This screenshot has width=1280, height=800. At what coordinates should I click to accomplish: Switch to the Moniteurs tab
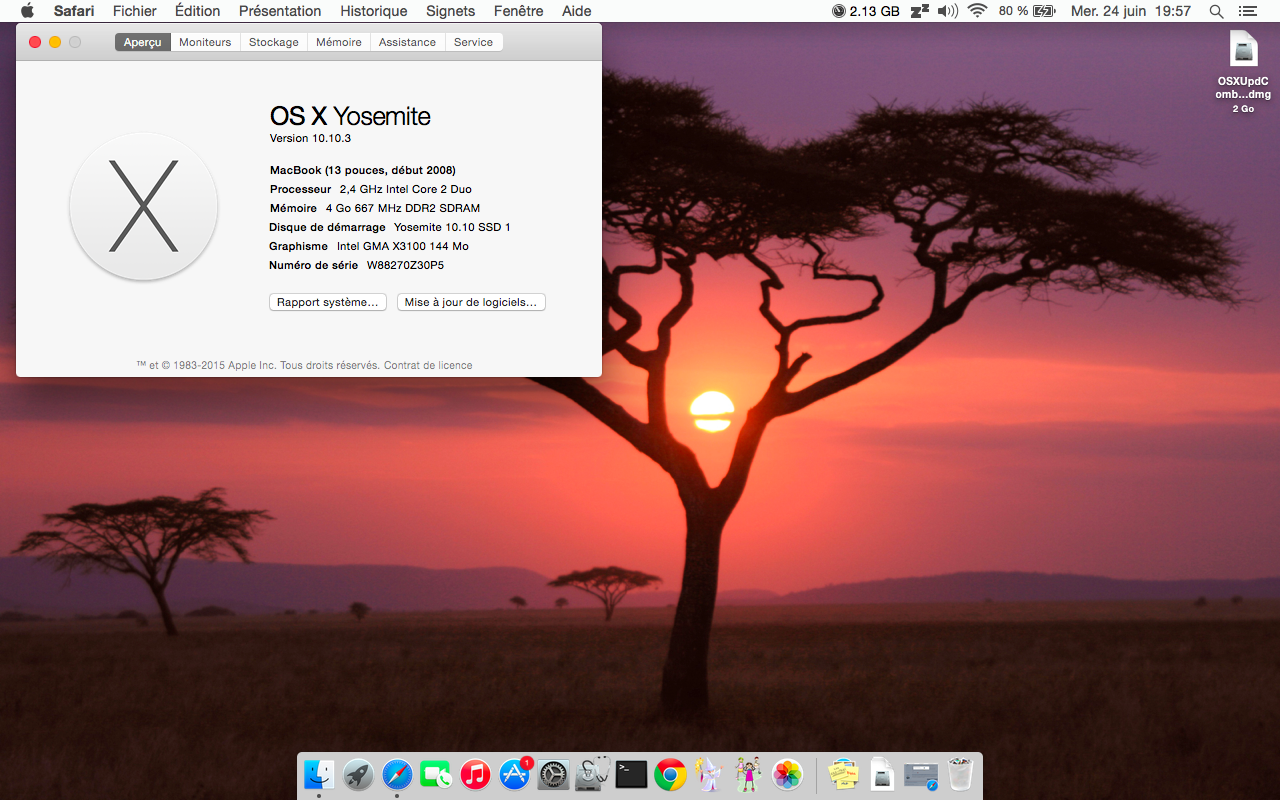pos(205,42)
